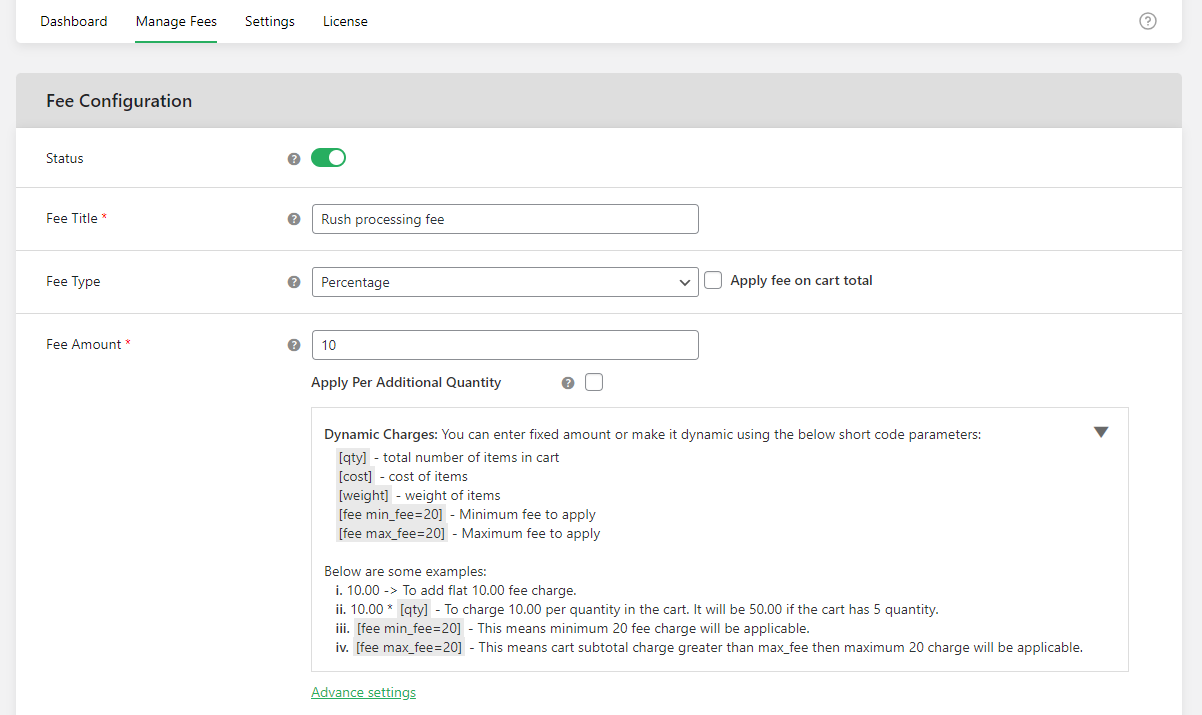This screenshot has width=1202, height=715.
Task: Focus the Fee Amount input field
Action: click(505, 345)
